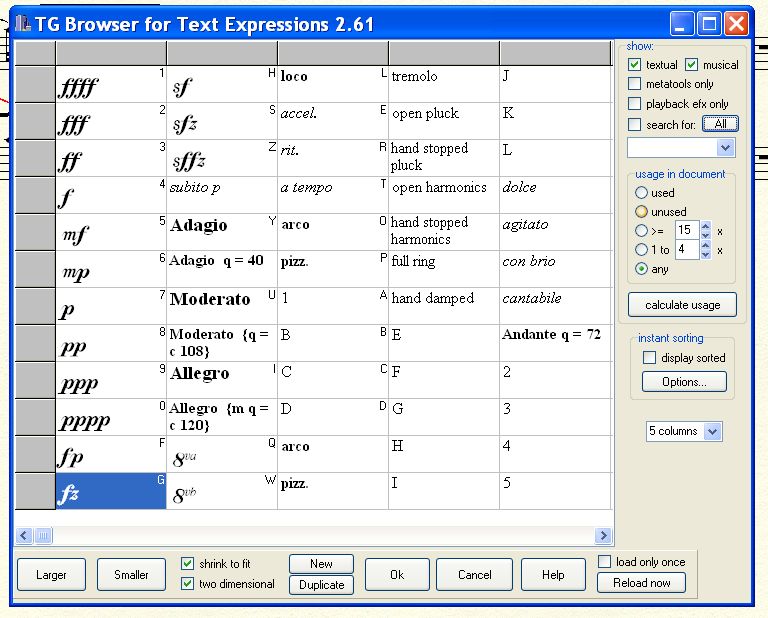Viewport: 768px width, 618px height.
Task: Select the unused radio button
Action: pos(641,212)
